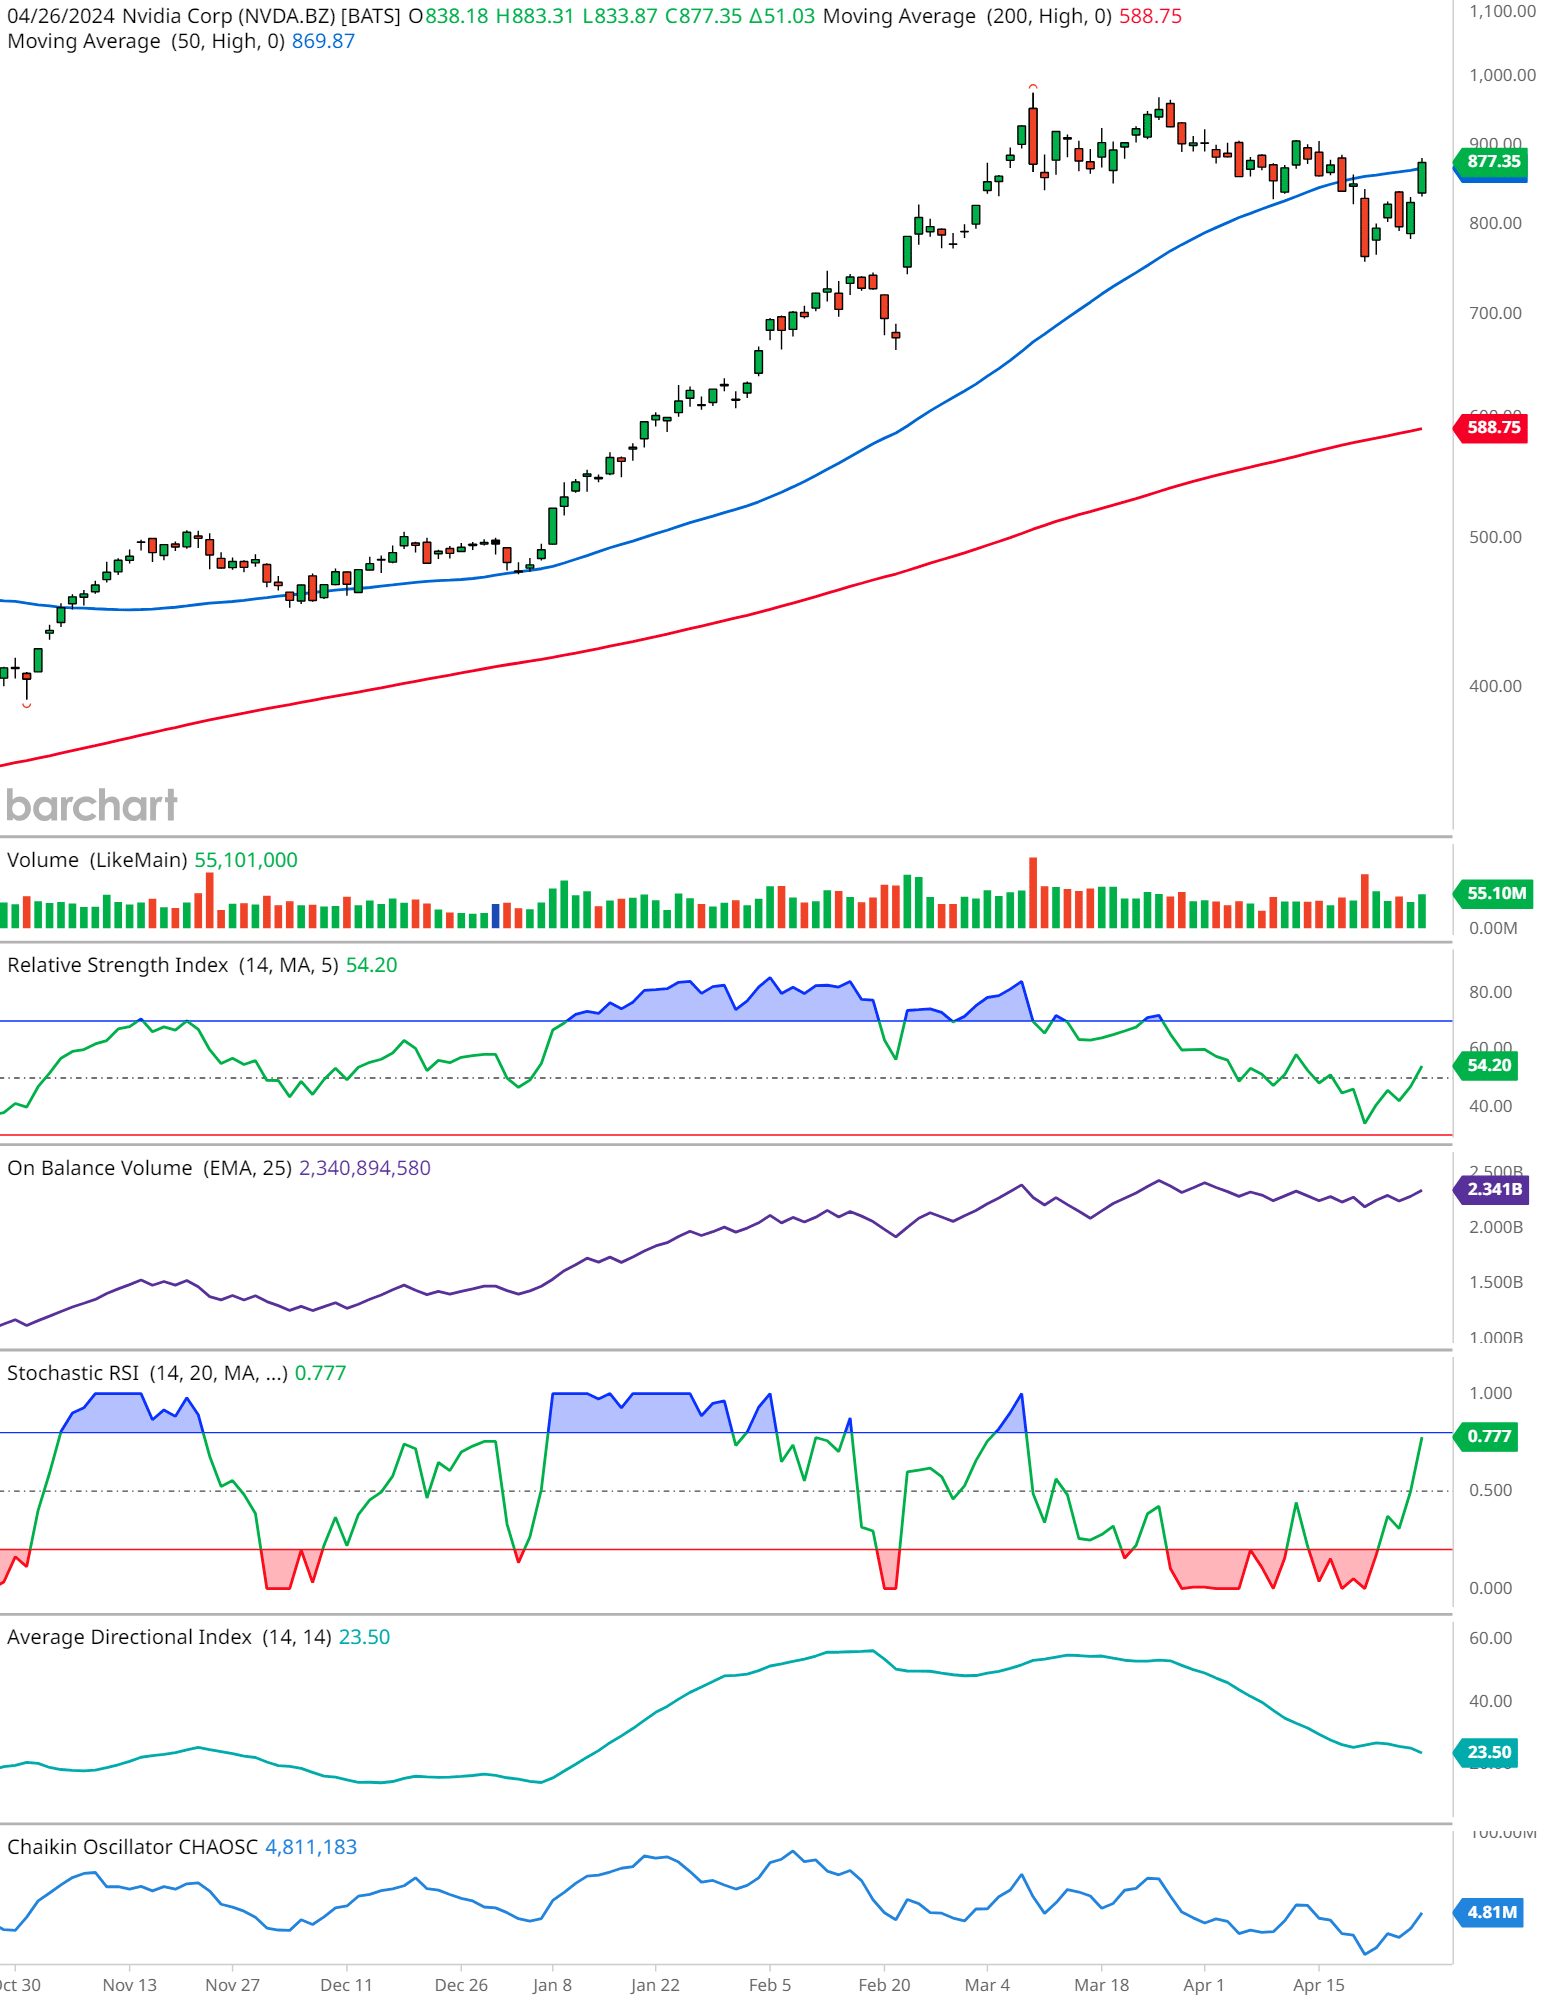Click the 0.00M volume axis label
1544x2003 pixels.
(x=1493, y=928)
